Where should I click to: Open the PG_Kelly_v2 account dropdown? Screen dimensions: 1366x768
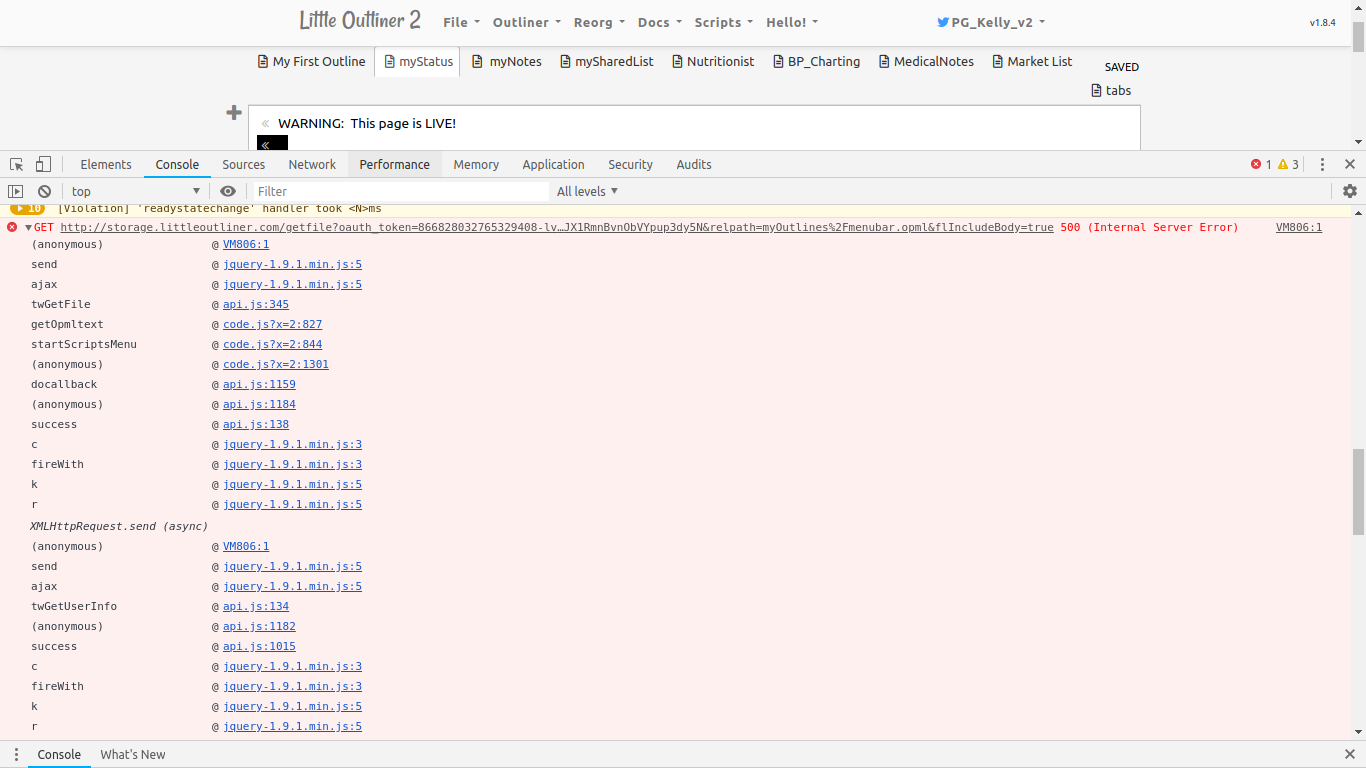click(991, 22)
